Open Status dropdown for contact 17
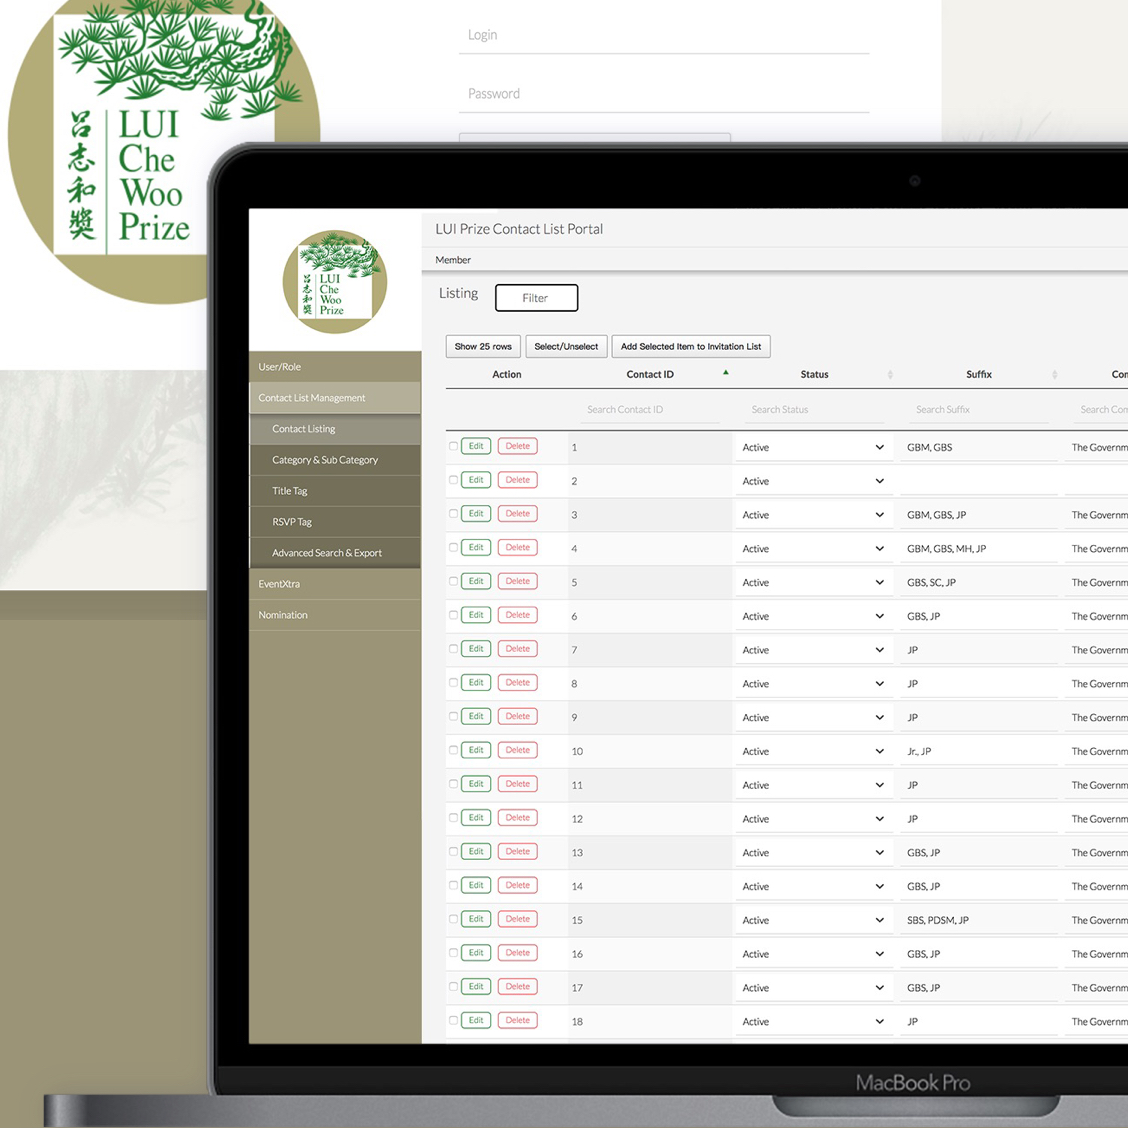This screenshot has height=1128, width=1128. pyautogui.click(x=814, y=988)
